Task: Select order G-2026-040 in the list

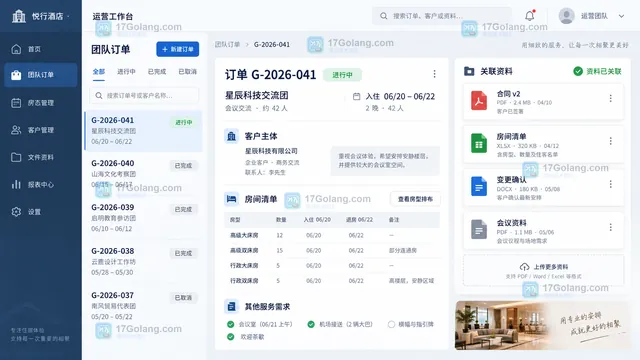Action: 143,174
